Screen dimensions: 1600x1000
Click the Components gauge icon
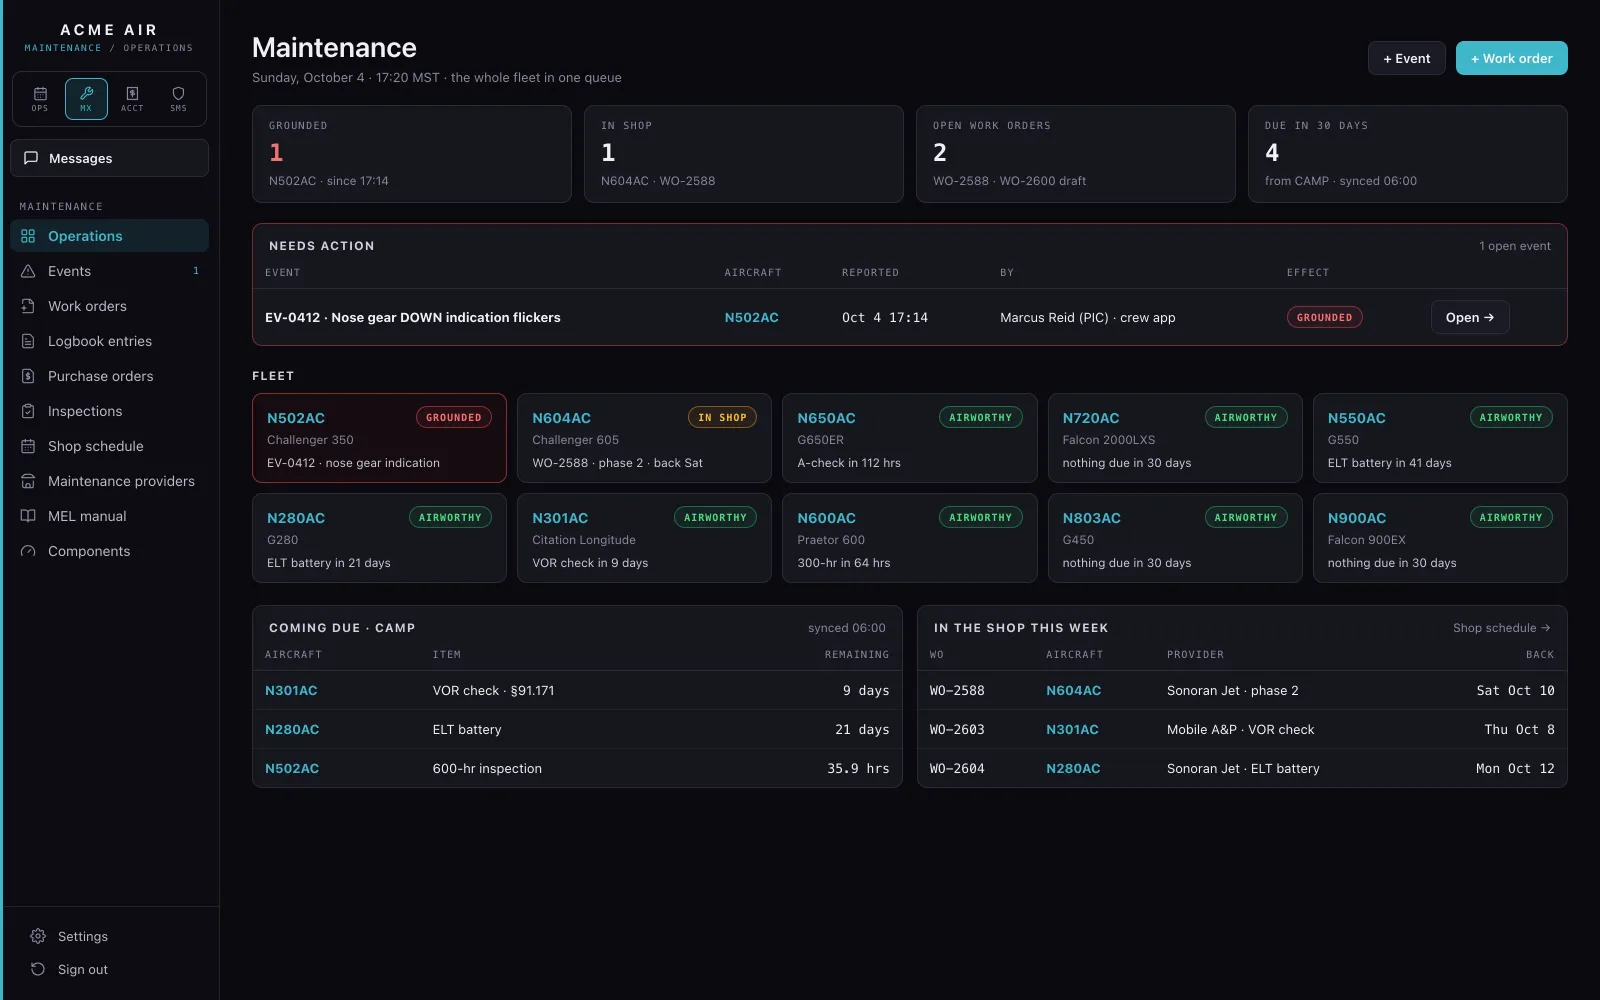tap(28, 551)
